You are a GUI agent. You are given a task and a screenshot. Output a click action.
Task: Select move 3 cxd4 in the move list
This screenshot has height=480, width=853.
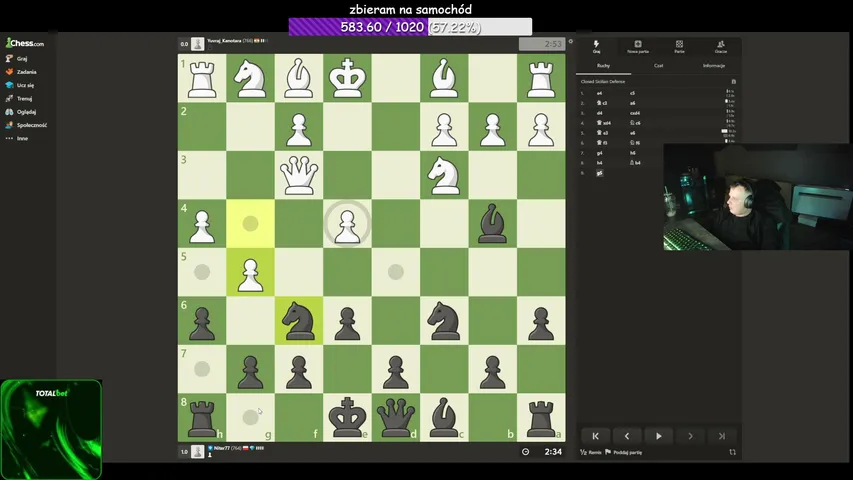point(635,113)
